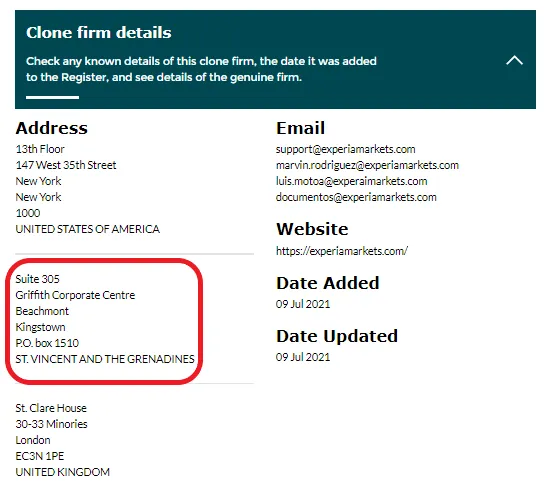The image size is (548, 488).
Task: Click the Address heading
Action: pyautogui.click(x=51, y=128)
